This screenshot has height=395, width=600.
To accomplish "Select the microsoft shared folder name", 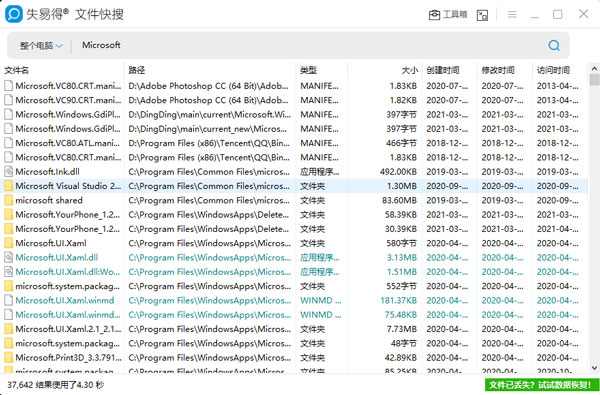I will tap(49, 200).
